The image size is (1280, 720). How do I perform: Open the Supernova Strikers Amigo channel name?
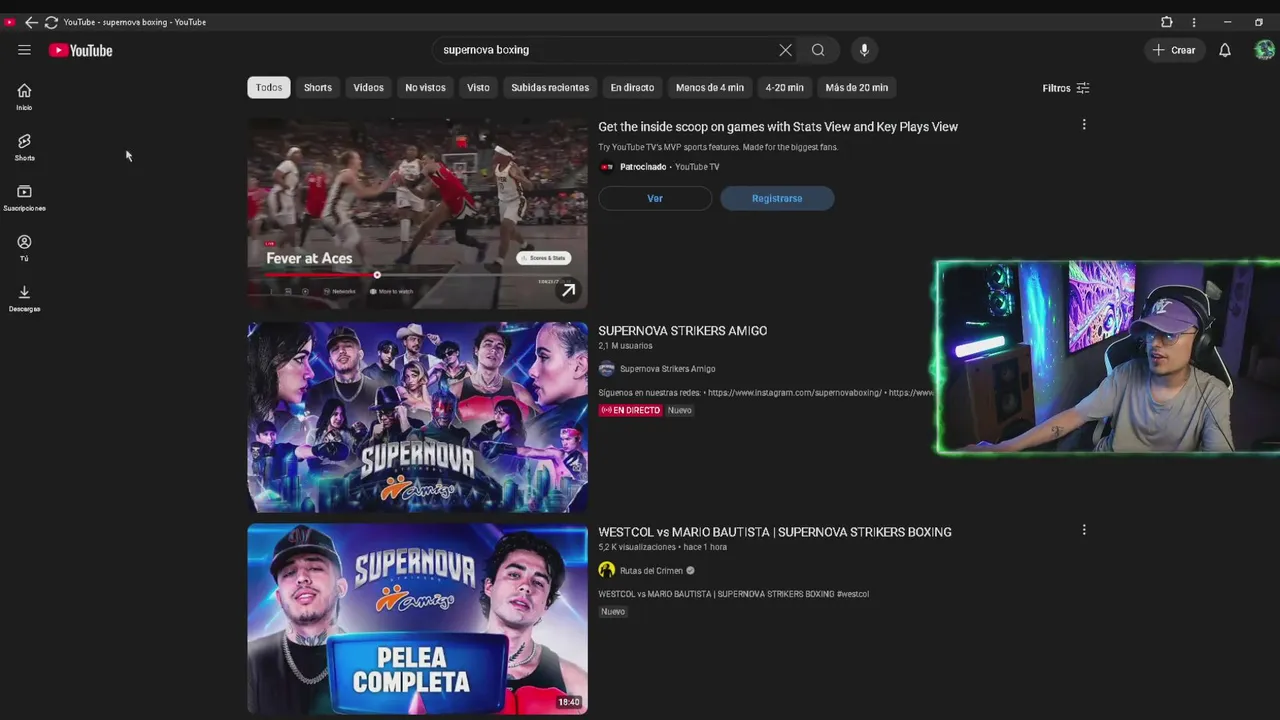point(667,369)
